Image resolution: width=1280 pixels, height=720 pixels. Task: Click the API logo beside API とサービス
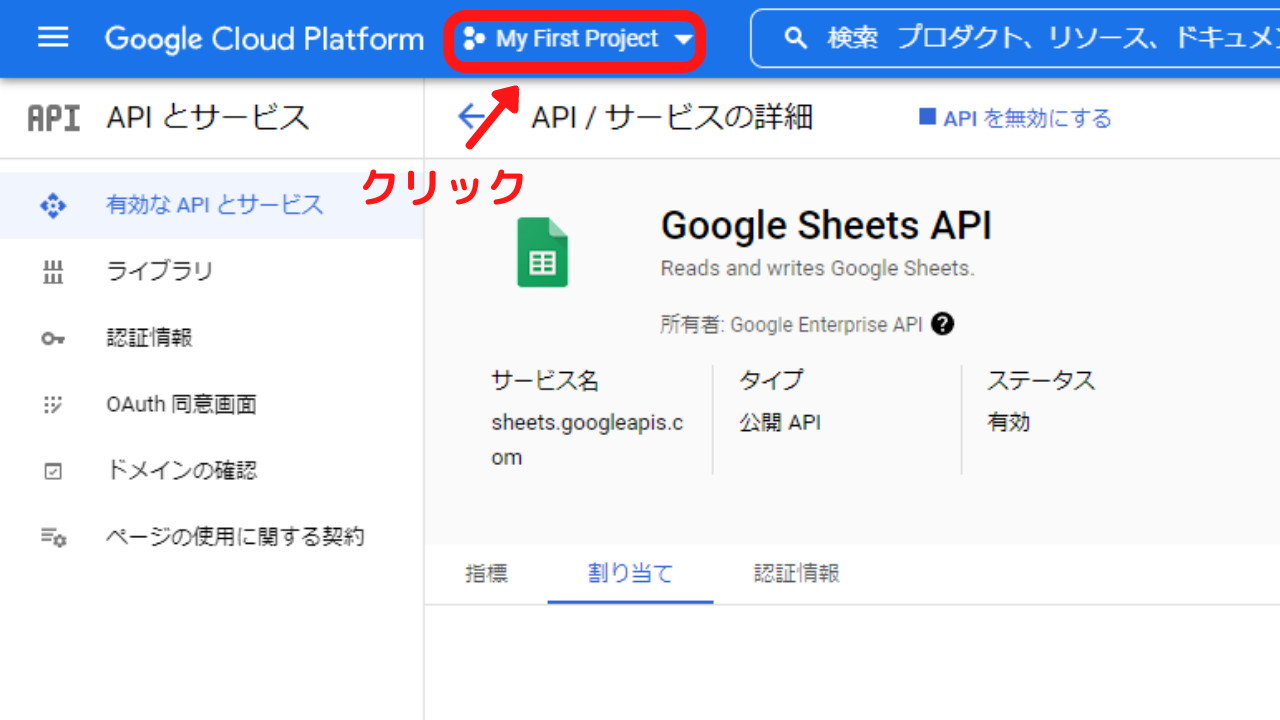tap(52, 117)
